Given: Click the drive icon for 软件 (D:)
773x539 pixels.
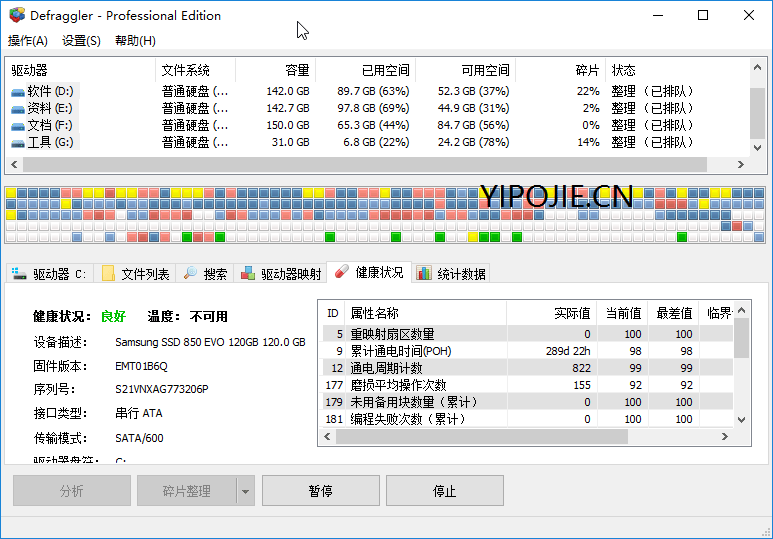Looking at the screenshot, I should tap(18, 92).
